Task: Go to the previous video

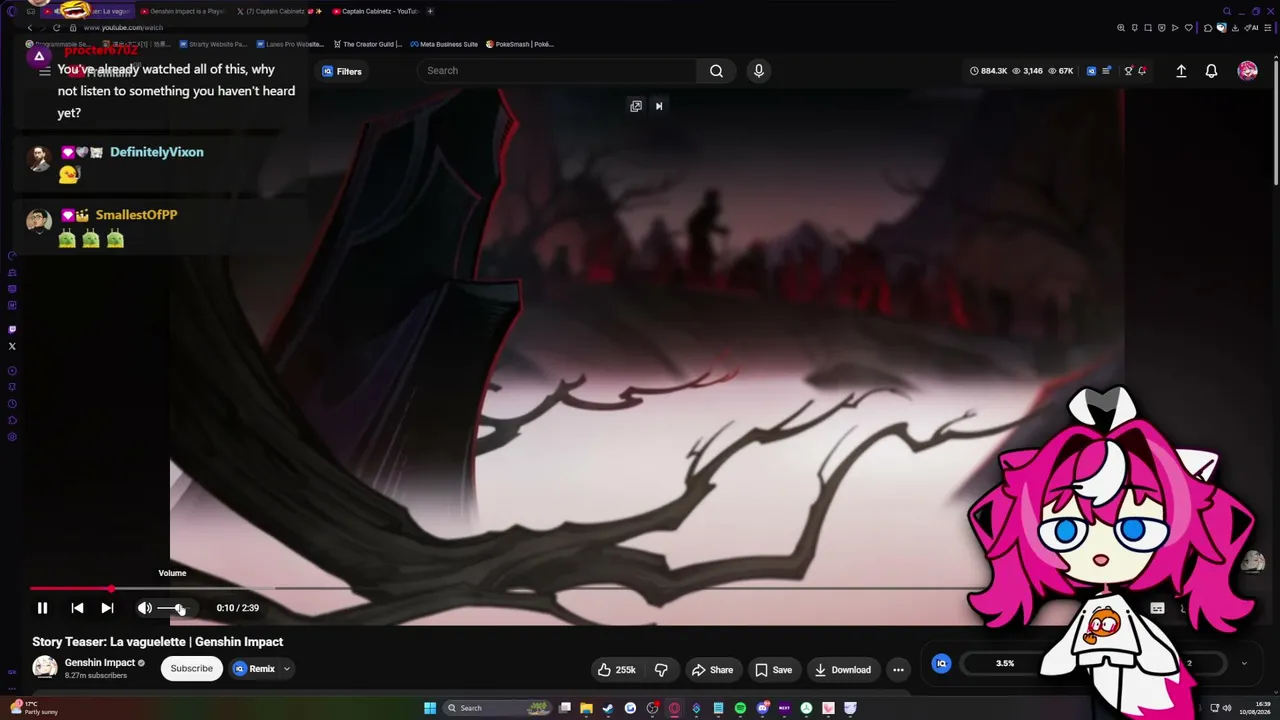Action: pos(77,608)
